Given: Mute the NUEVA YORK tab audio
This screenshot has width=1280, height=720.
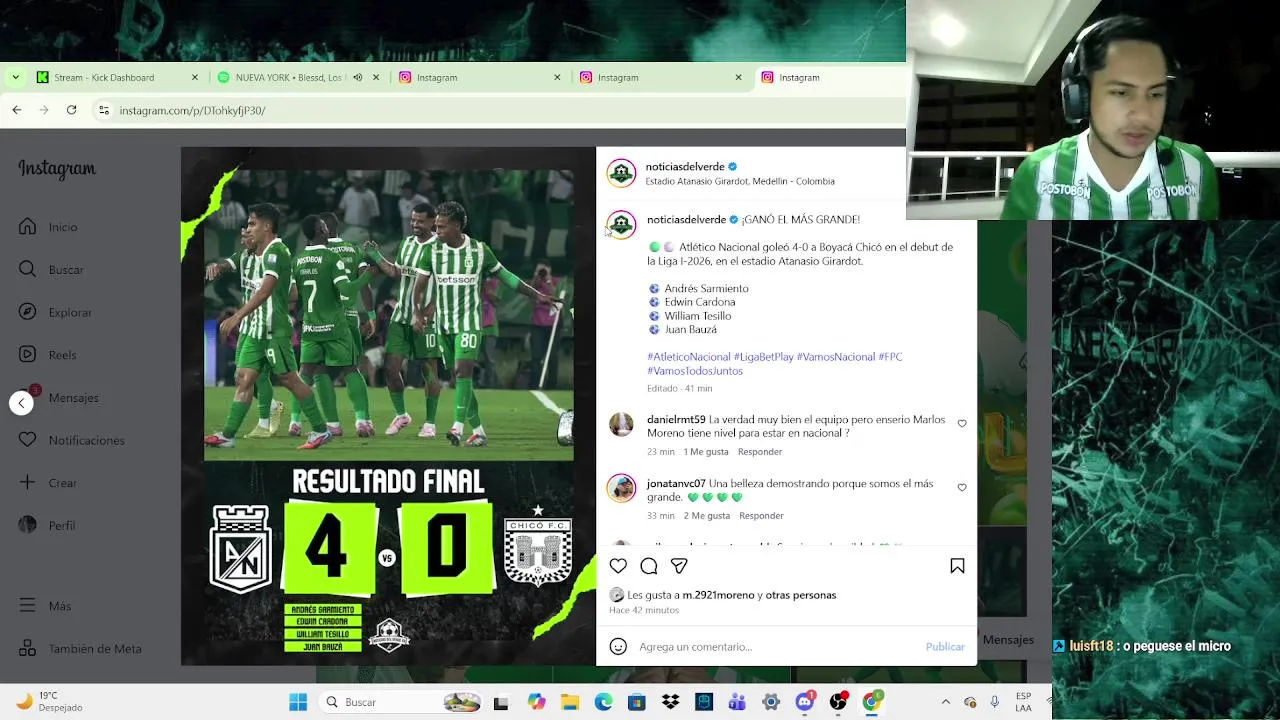Looking at the screenshot, I should pos(357,77).
